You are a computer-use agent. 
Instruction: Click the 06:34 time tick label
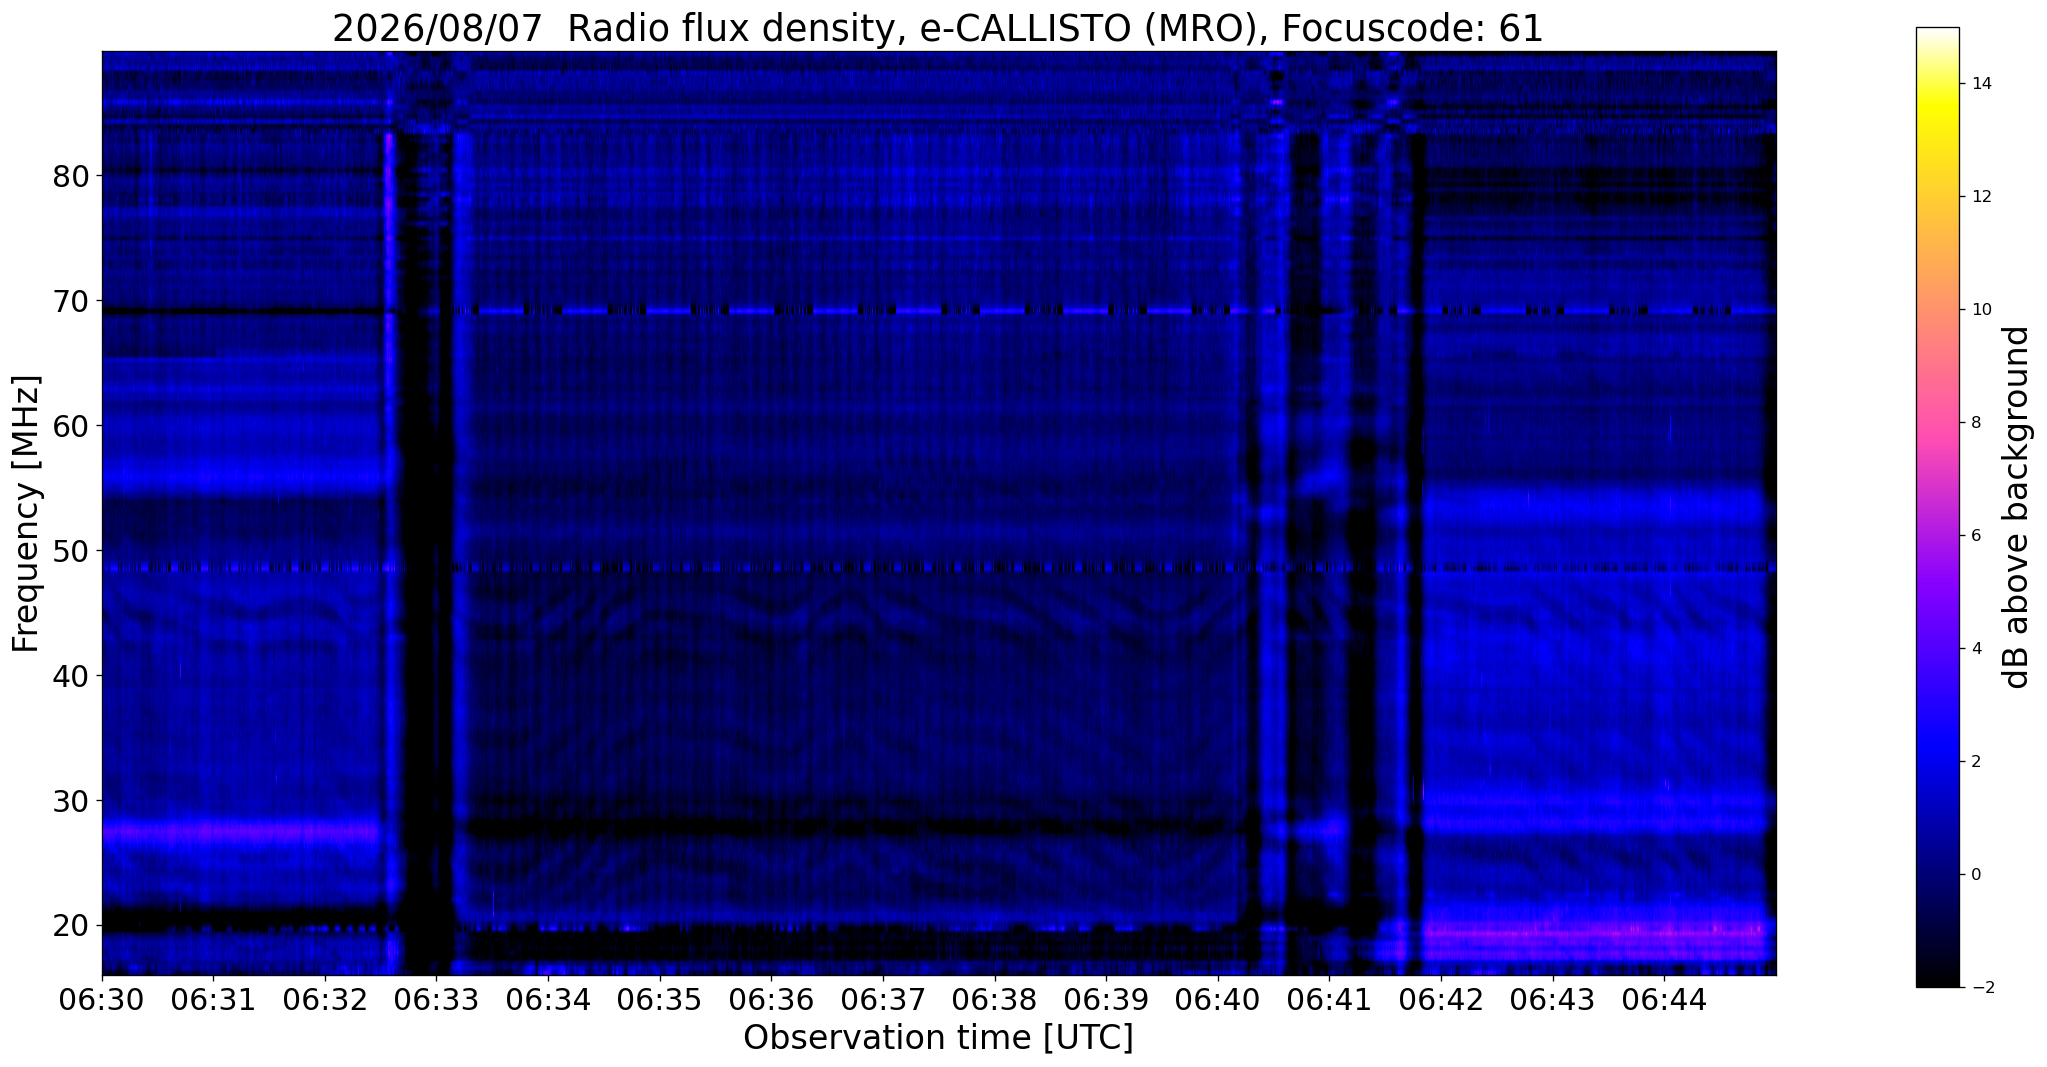[548, 998]
